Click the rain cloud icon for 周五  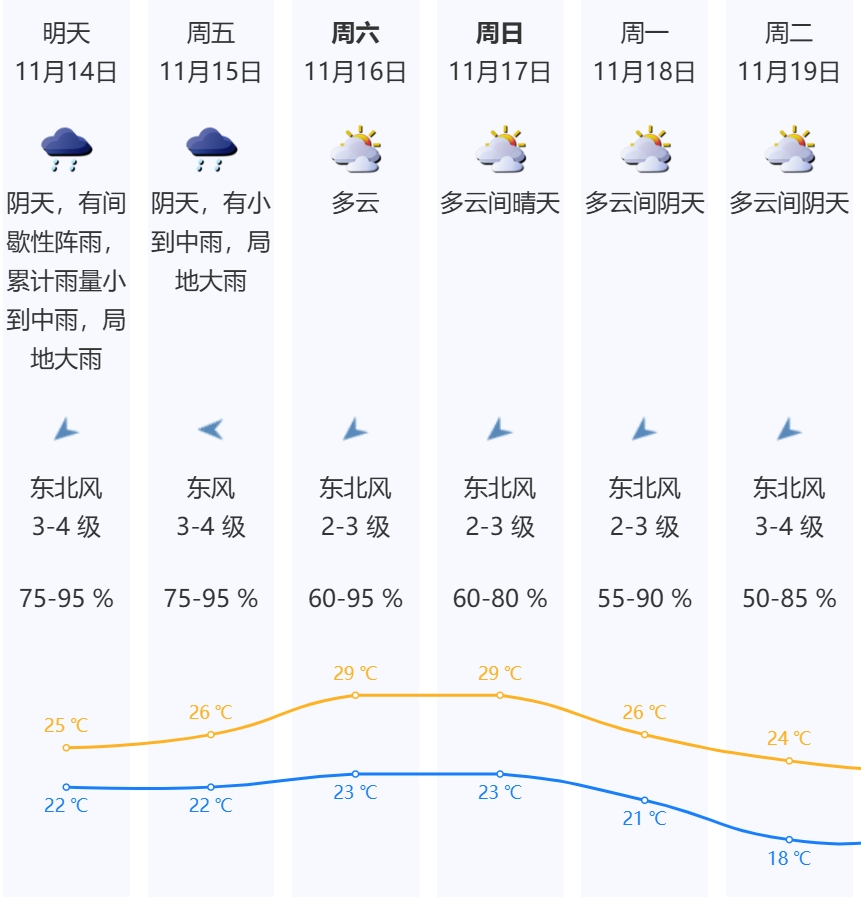[x=211, y=149]
